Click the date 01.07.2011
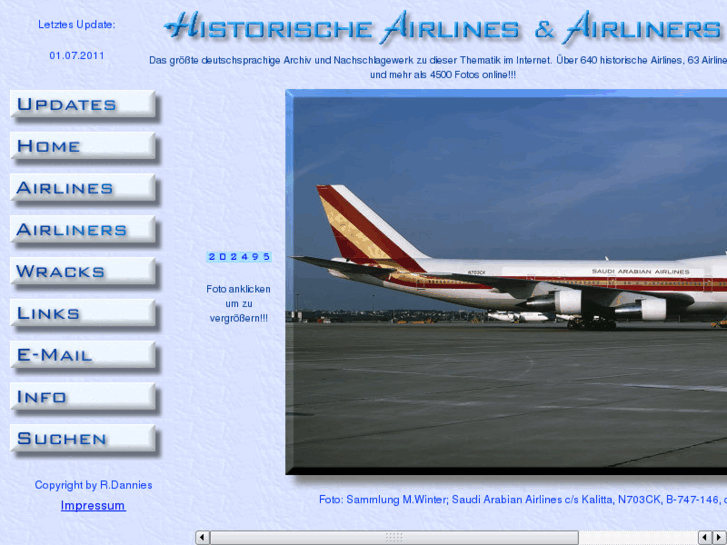This screenshot has width=727, height=545. [x=77, y=56]
